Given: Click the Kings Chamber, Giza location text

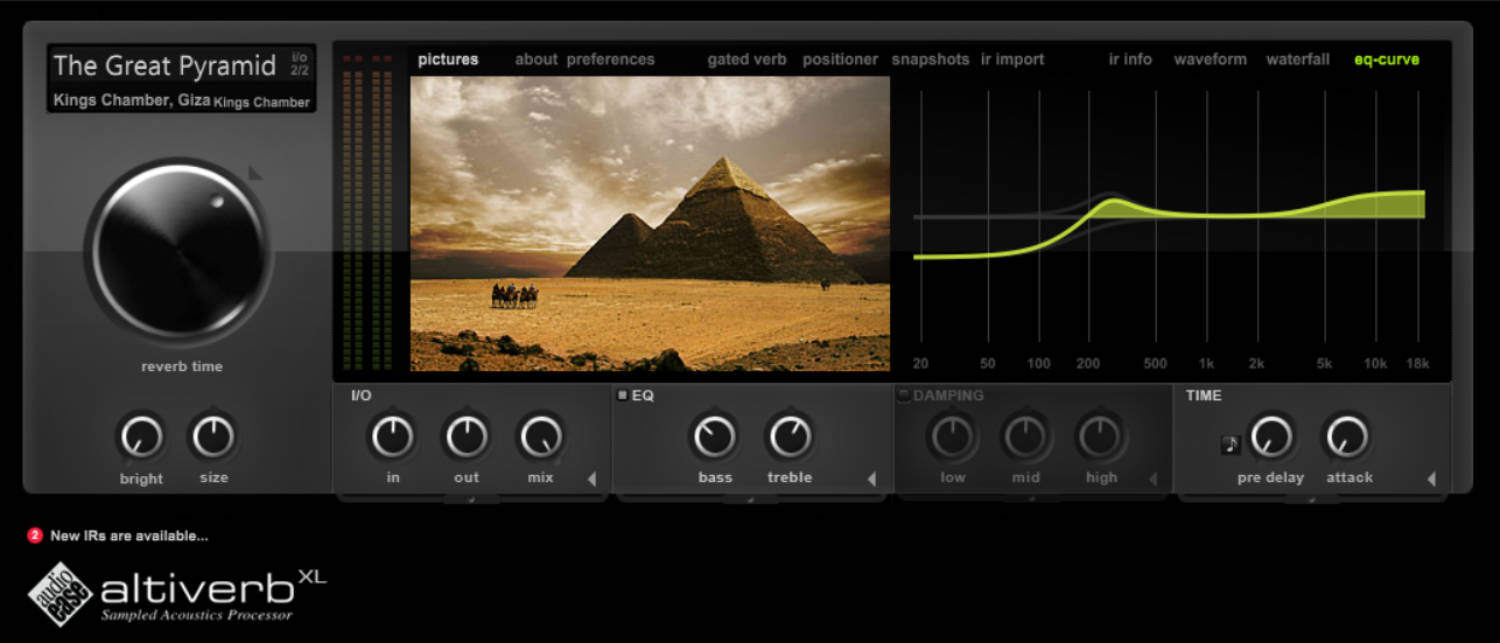Looking at the screenshot, I should [x=131, y=100].
